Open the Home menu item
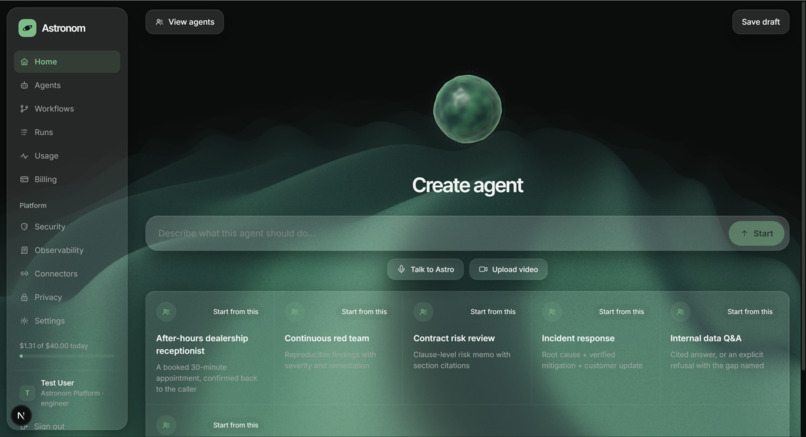 67,62
